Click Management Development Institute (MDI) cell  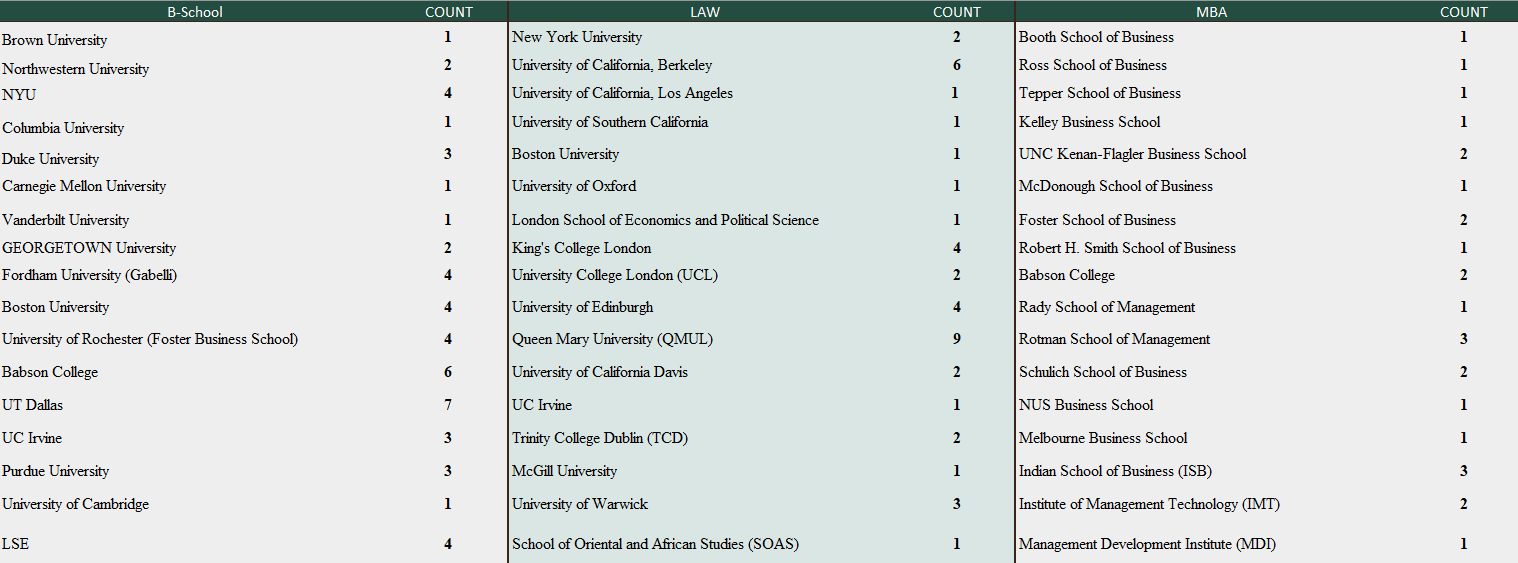[1147, 544]
